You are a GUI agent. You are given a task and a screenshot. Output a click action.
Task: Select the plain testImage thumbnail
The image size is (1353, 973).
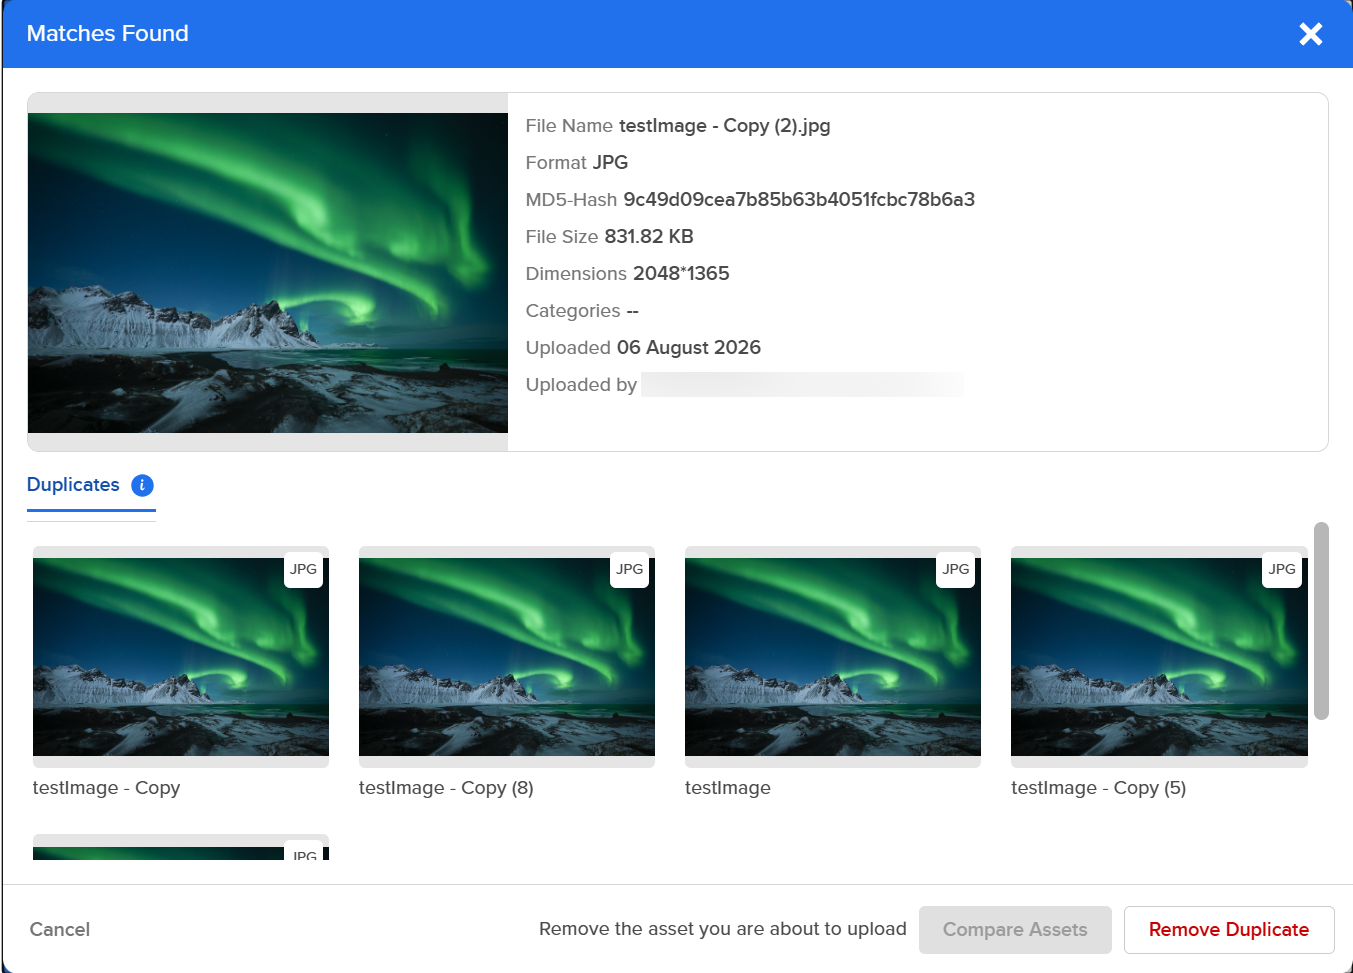(x=833, y=657)
